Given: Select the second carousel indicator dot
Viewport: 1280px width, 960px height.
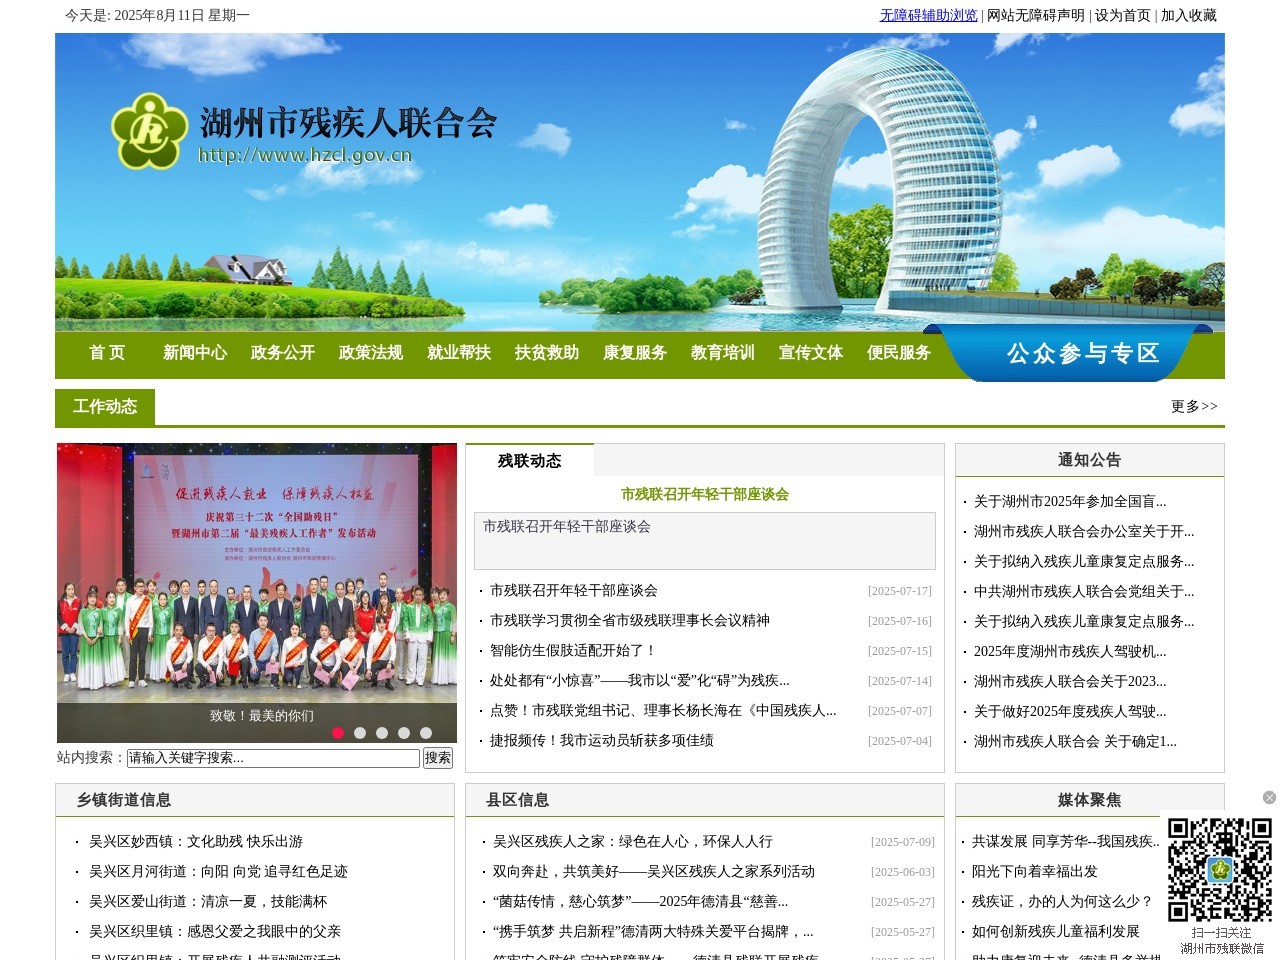Looking at the screenshot, I should coord(362,732).
